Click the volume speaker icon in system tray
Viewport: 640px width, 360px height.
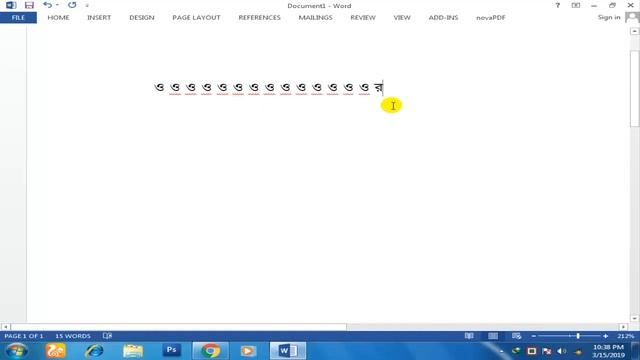562,351
